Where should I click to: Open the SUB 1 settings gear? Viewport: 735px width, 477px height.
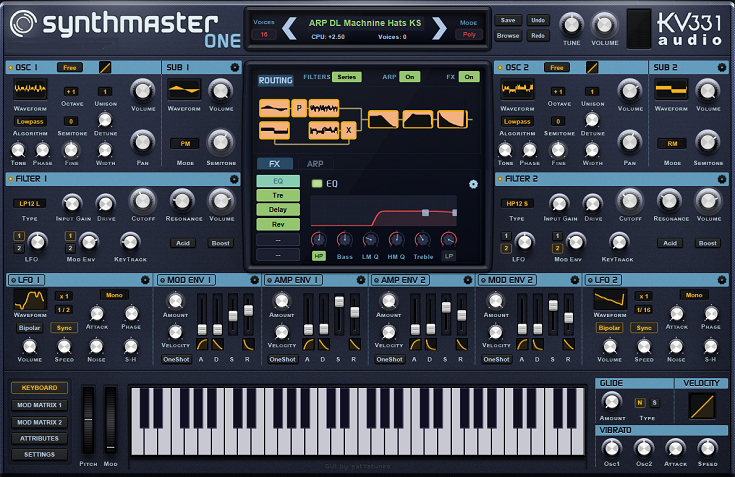click(235, 67)
